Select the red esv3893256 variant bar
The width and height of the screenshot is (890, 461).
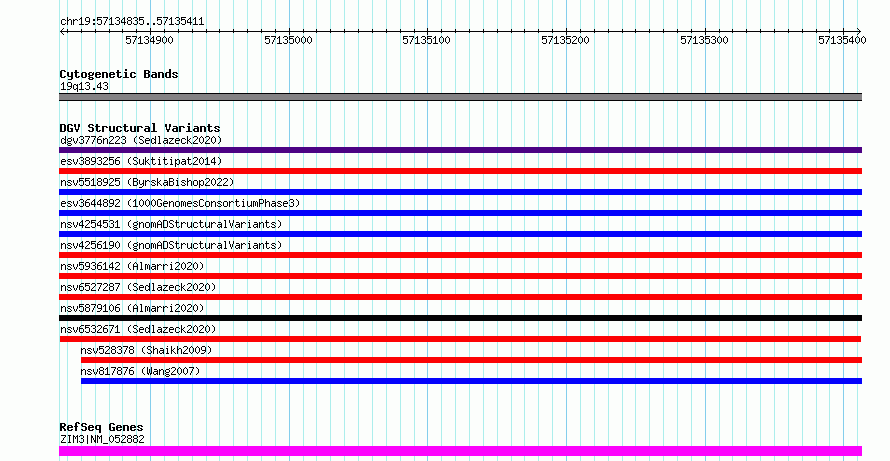(x=460, y=171)
